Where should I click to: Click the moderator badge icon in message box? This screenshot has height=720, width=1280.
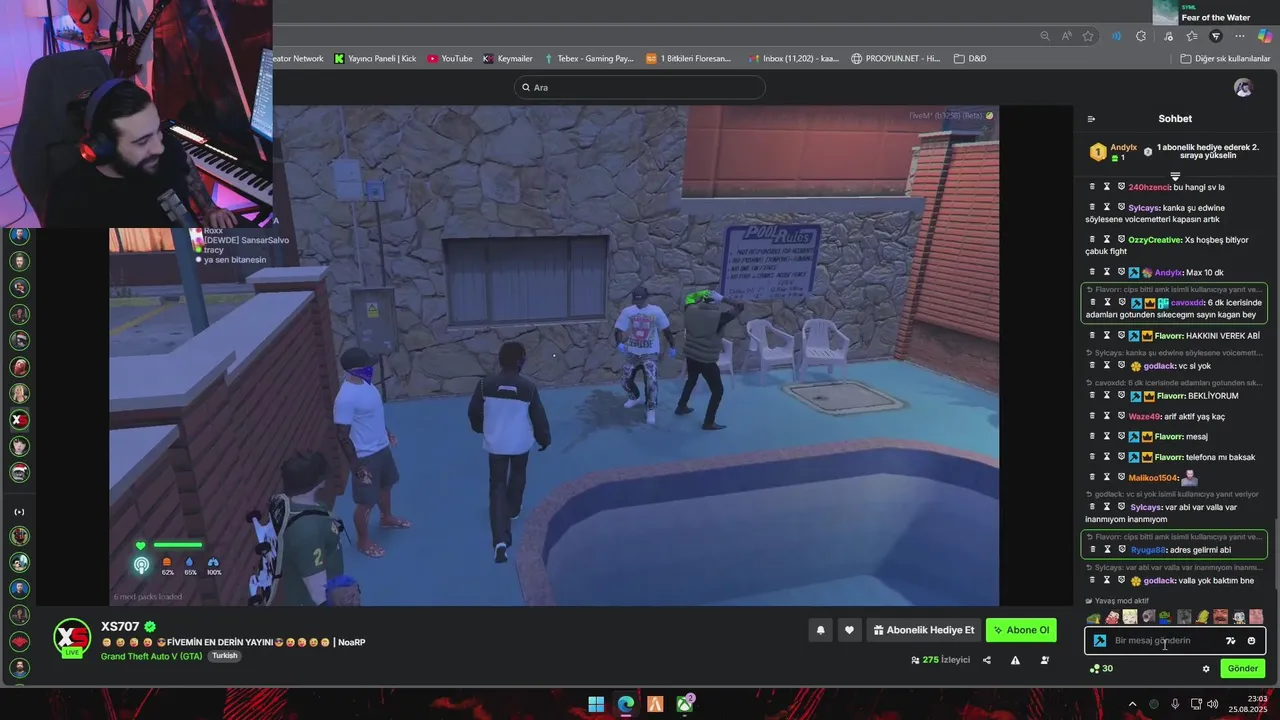click(x=1100, y=641)
